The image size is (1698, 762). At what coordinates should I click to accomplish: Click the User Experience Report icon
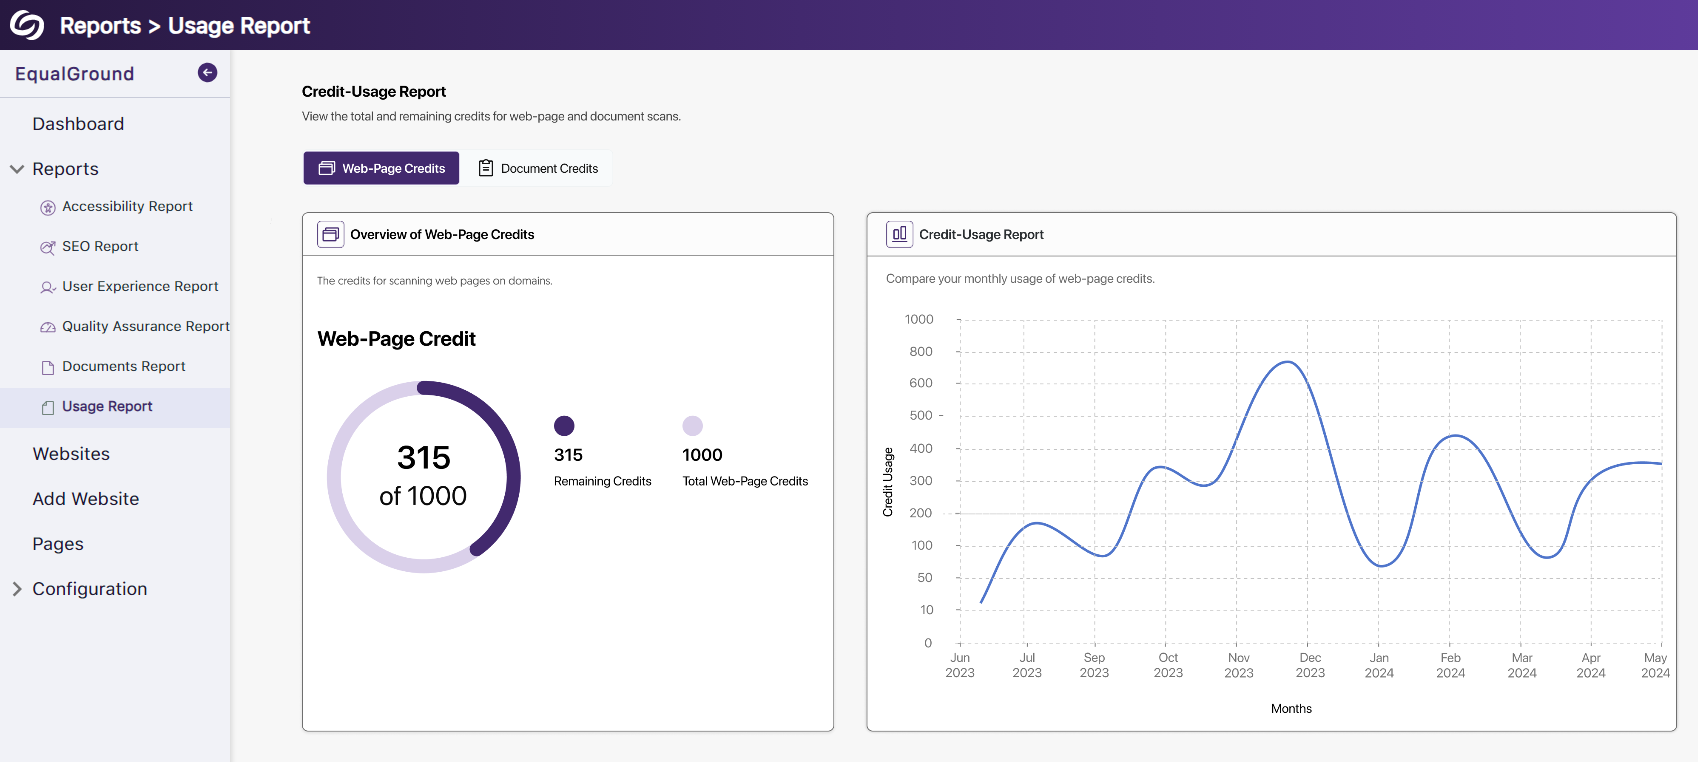click(x=47, y=288)
